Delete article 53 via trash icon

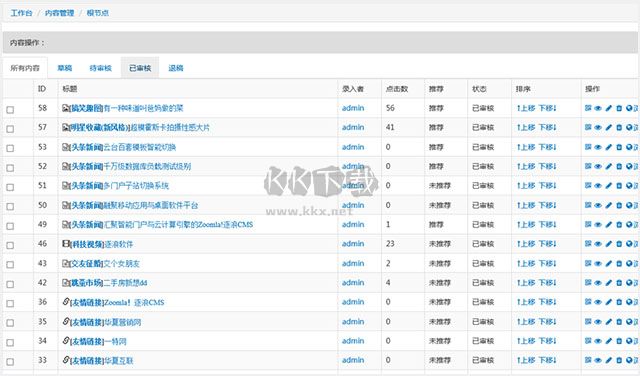(619, 147)
